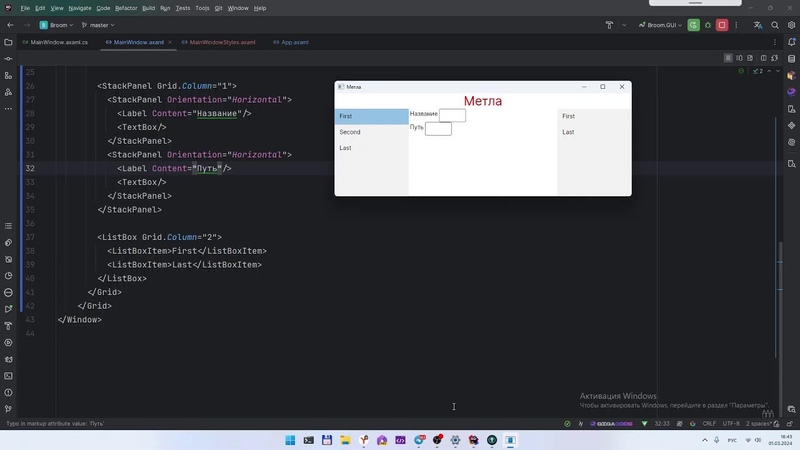Show more tool windows via the ellipsis
This screenshot has height=450, width=800.
pyautogui.click(x=8, y=109)
